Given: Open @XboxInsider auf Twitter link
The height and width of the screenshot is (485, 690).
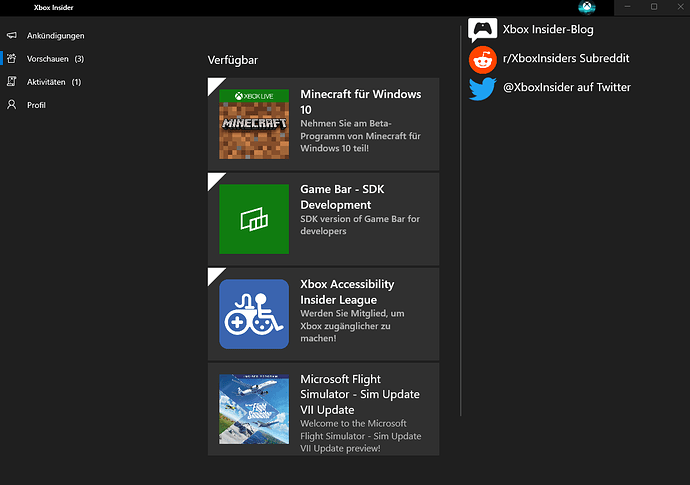Looking at the screenshot, I should pyautogui.click(x=566, y=88).
